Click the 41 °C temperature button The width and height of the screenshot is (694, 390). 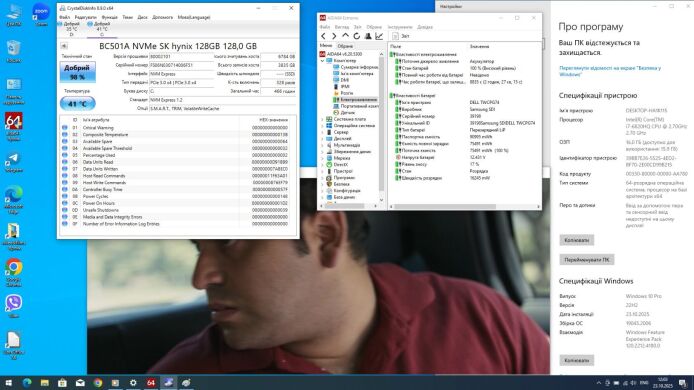click(77, 104)
